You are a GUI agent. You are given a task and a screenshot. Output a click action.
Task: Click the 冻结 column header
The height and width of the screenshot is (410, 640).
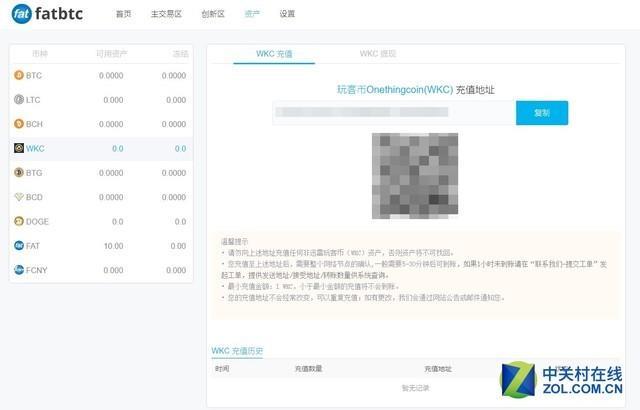(180, 54)
